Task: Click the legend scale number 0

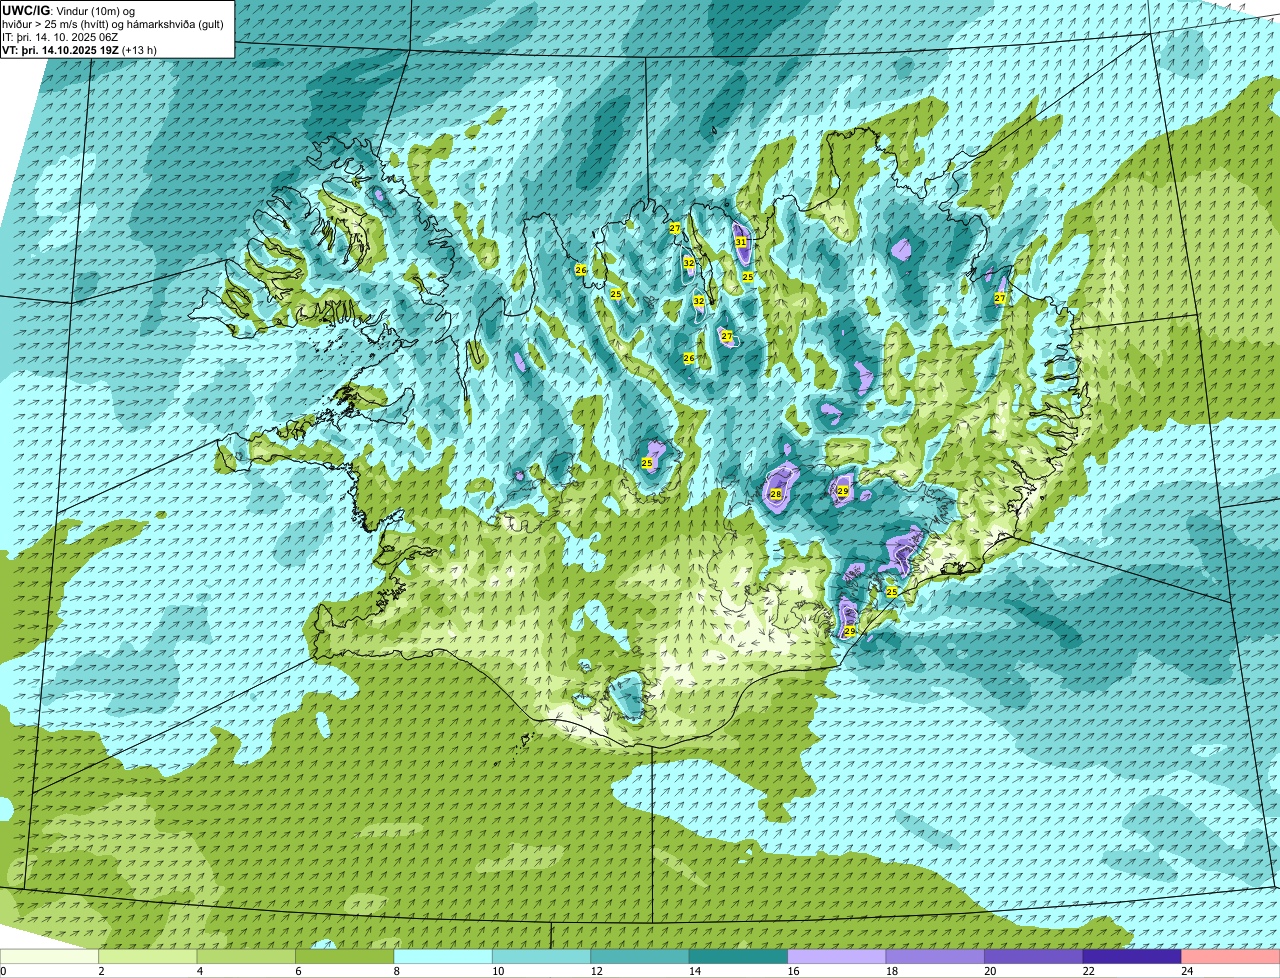Action: point(4,971)
